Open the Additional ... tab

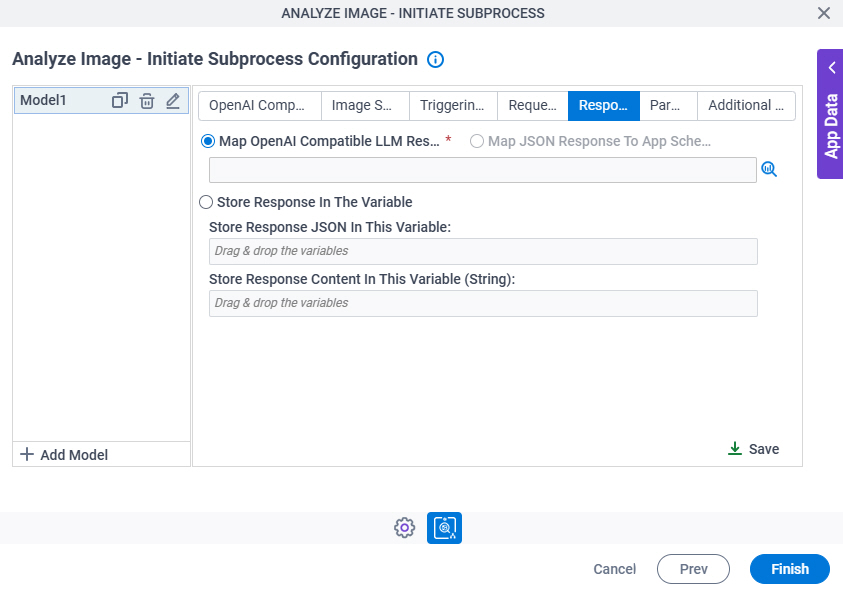tap(746, 105)
